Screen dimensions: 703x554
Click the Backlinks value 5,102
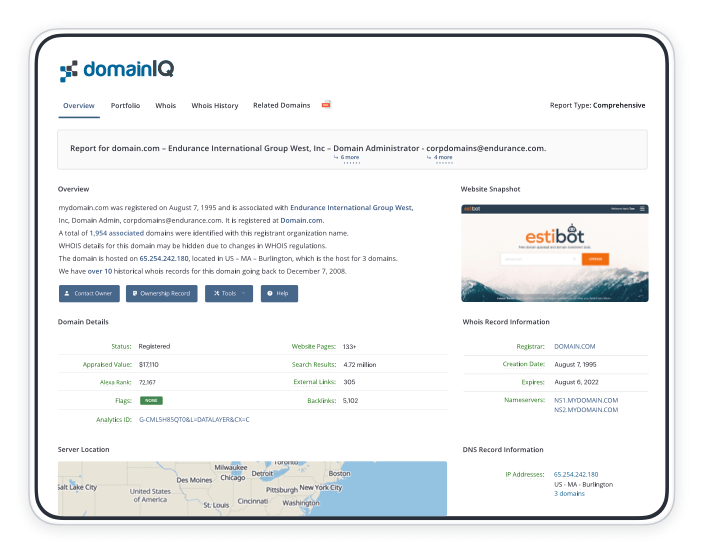point(351,401)
